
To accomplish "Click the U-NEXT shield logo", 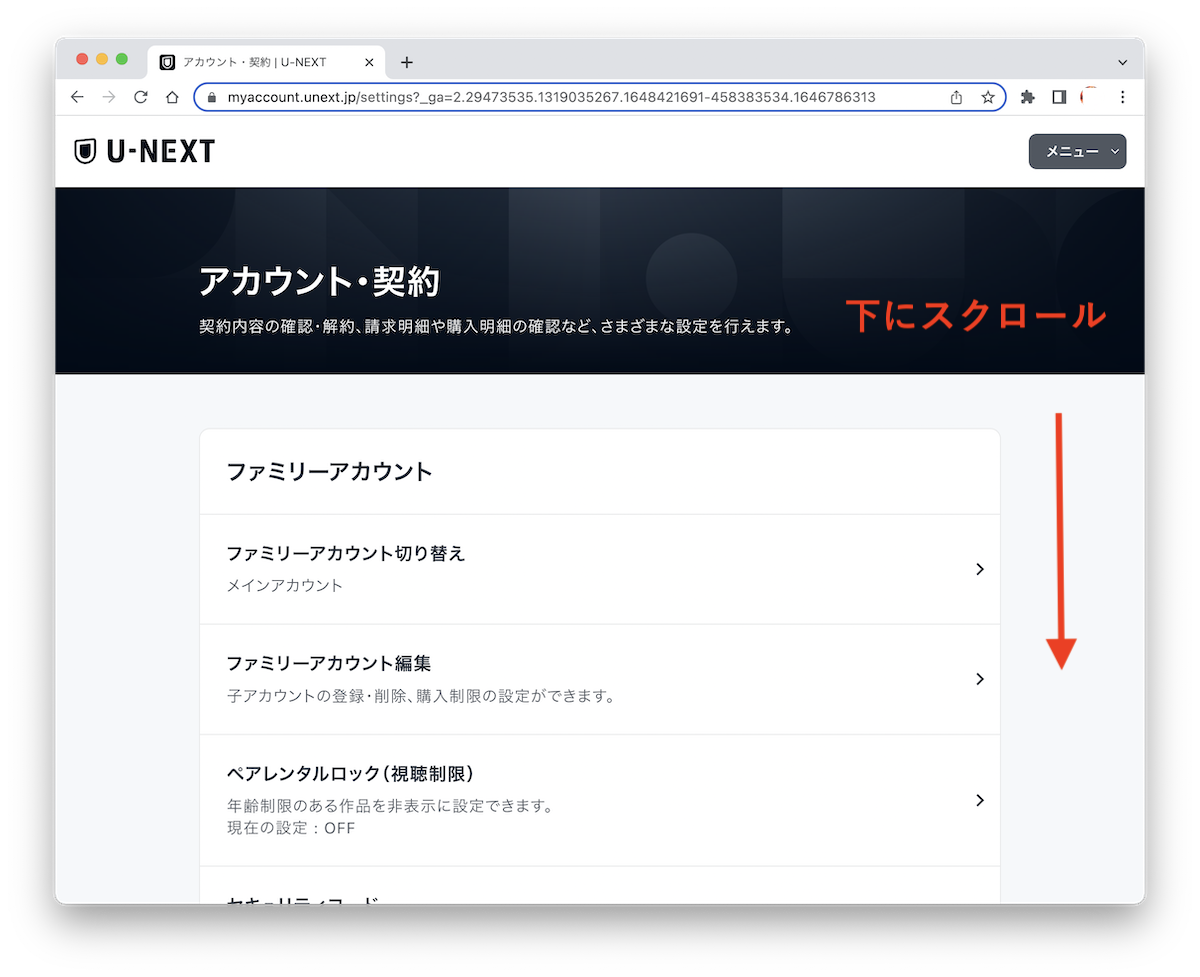I will coord(85,150).
